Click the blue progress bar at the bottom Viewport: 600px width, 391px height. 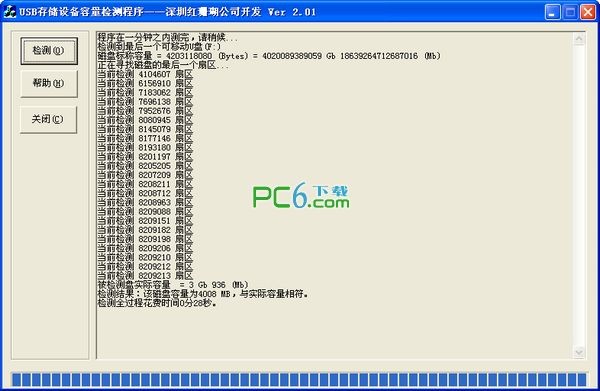click(299, 380)
